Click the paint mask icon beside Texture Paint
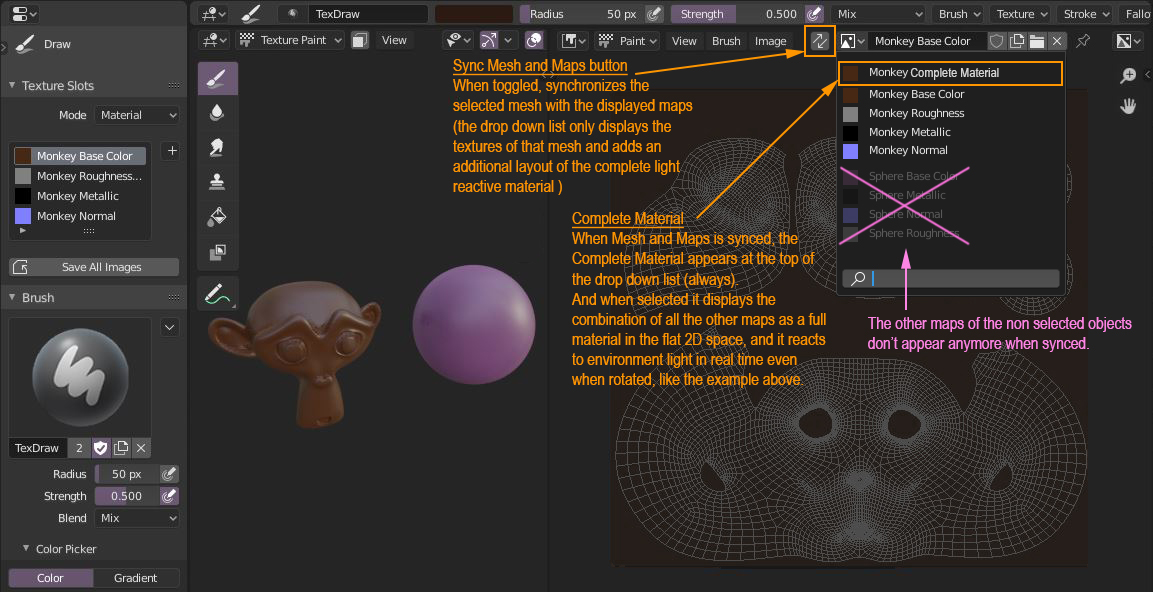 pyautogui.click(x=360, y=40)
